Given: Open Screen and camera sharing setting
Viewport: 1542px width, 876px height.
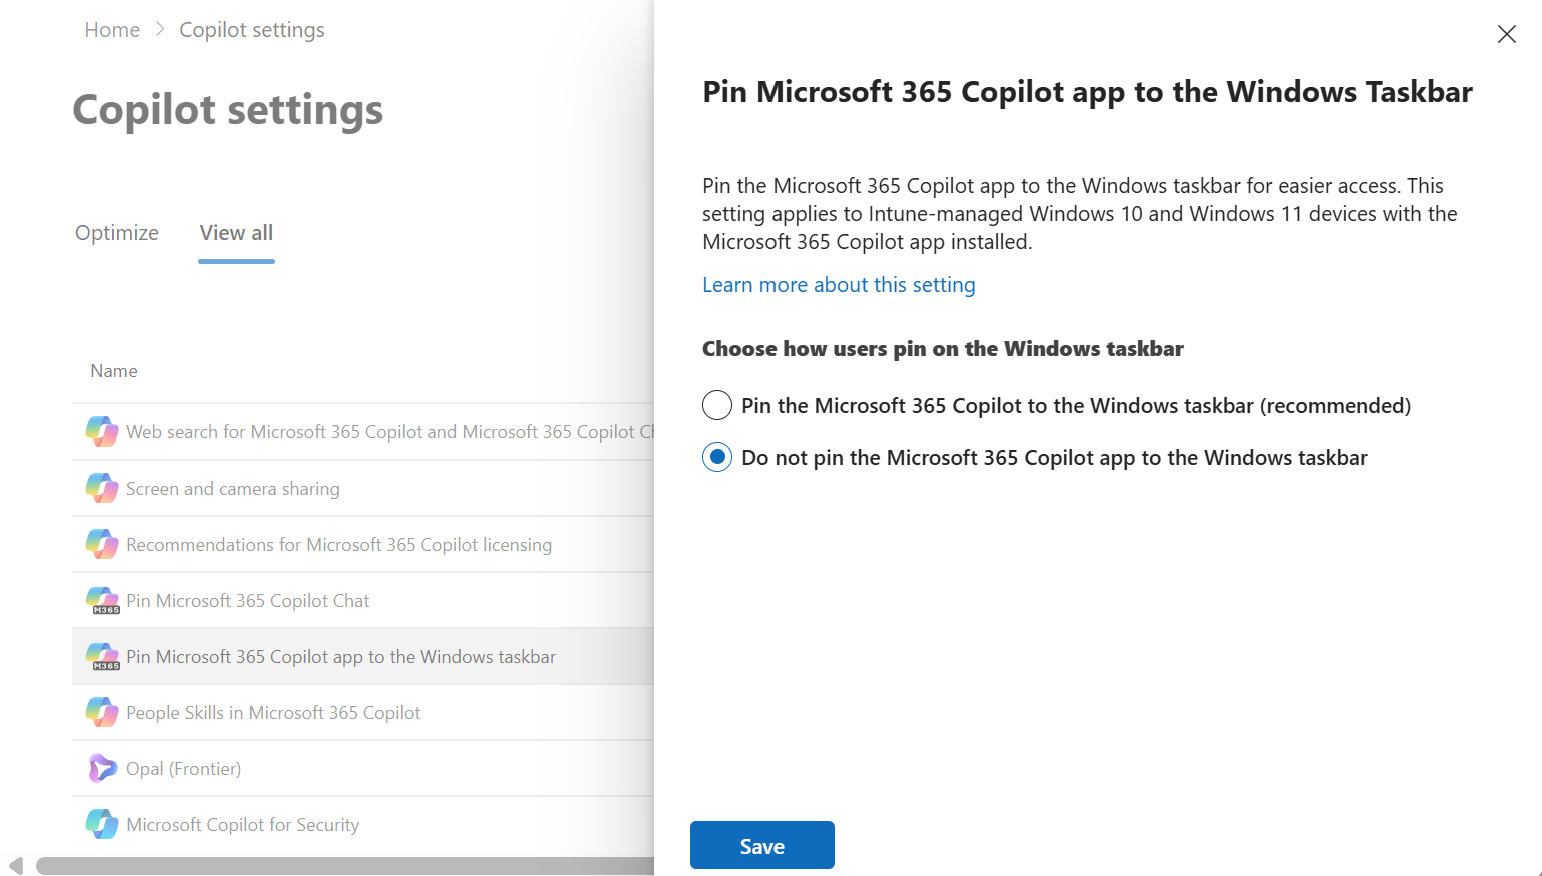Looking at the screenshot, I should [232, 488].
